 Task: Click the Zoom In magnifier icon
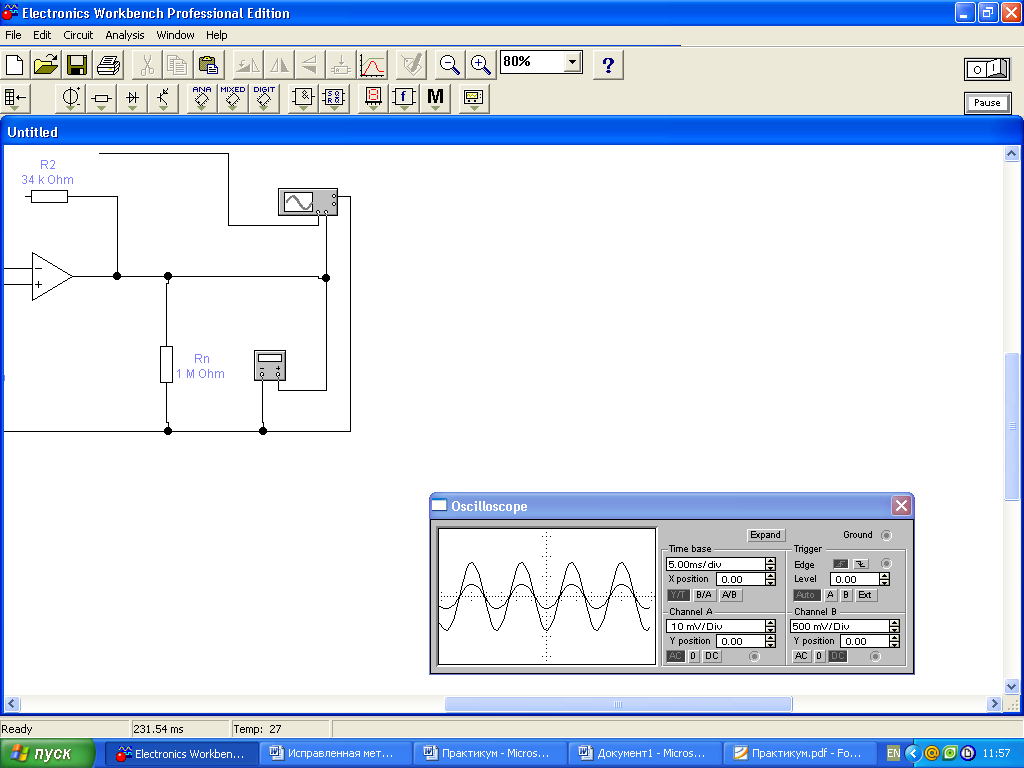[x=481, y=66]
